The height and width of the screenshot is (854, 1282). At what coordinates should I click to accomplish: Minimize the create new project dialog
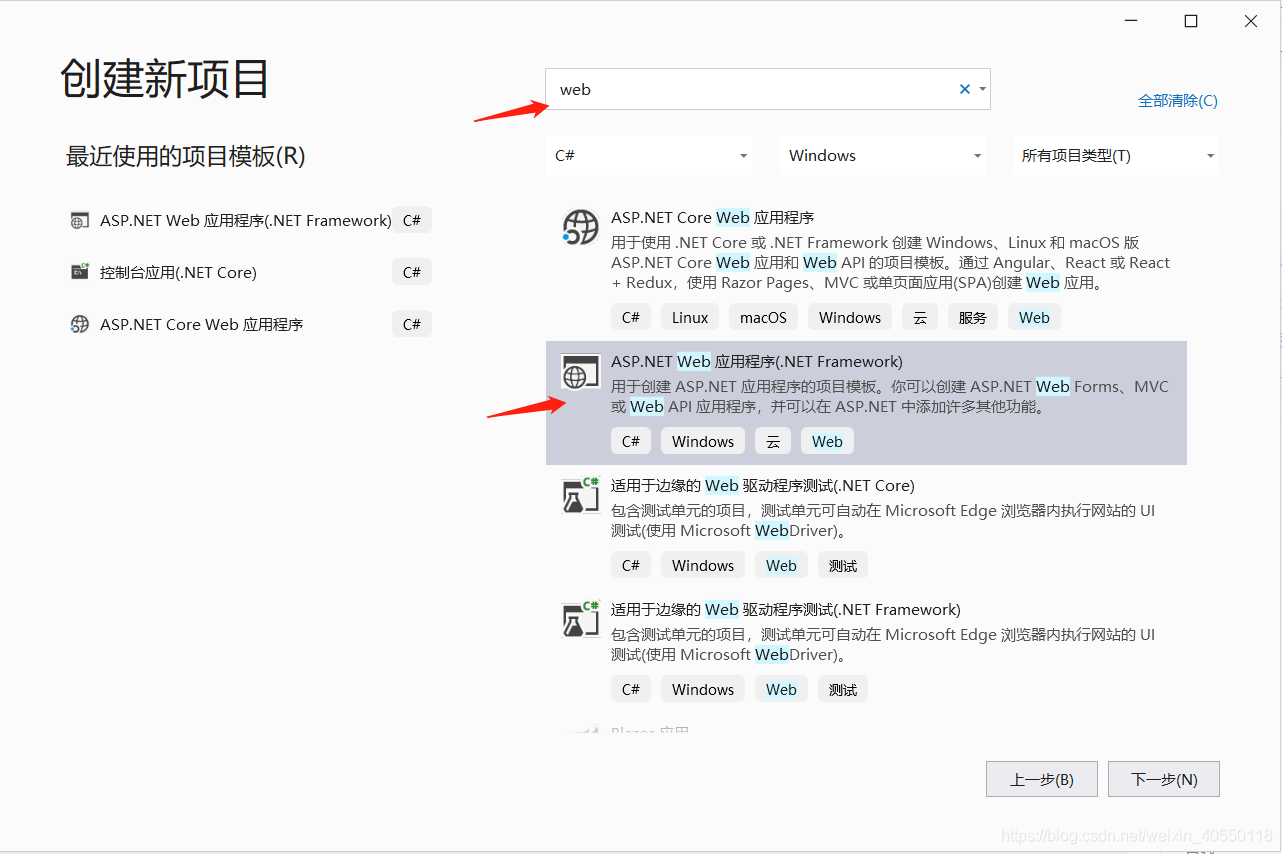click(x=1131, y=21)
